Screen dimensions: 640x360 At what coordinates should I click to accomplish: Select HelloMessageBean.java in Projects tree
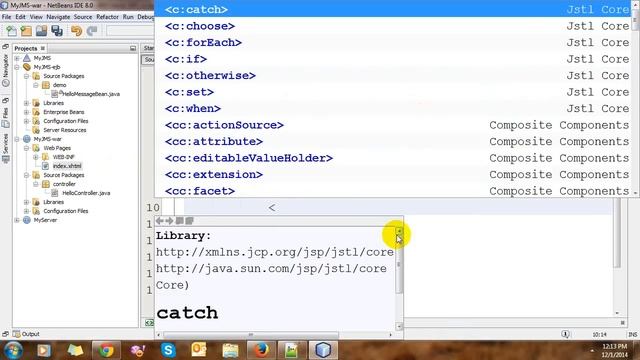point(91,94)
